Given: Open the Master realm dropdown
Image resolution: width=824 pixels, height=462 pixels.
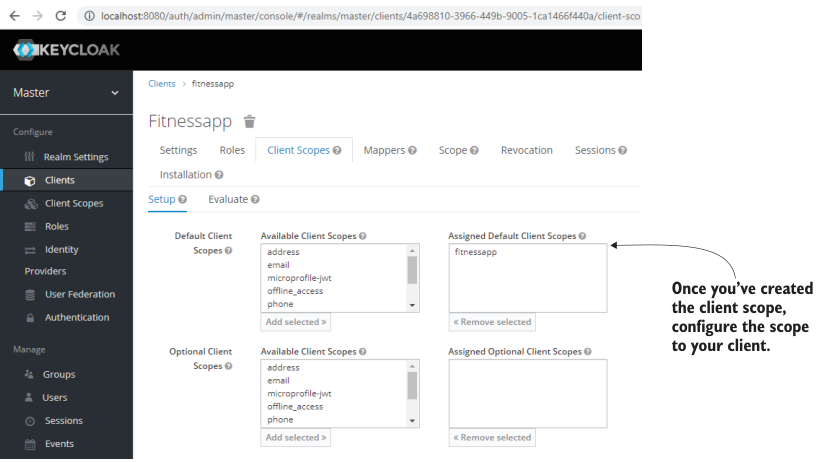Looking at the screenshot, I should (66, 93).
